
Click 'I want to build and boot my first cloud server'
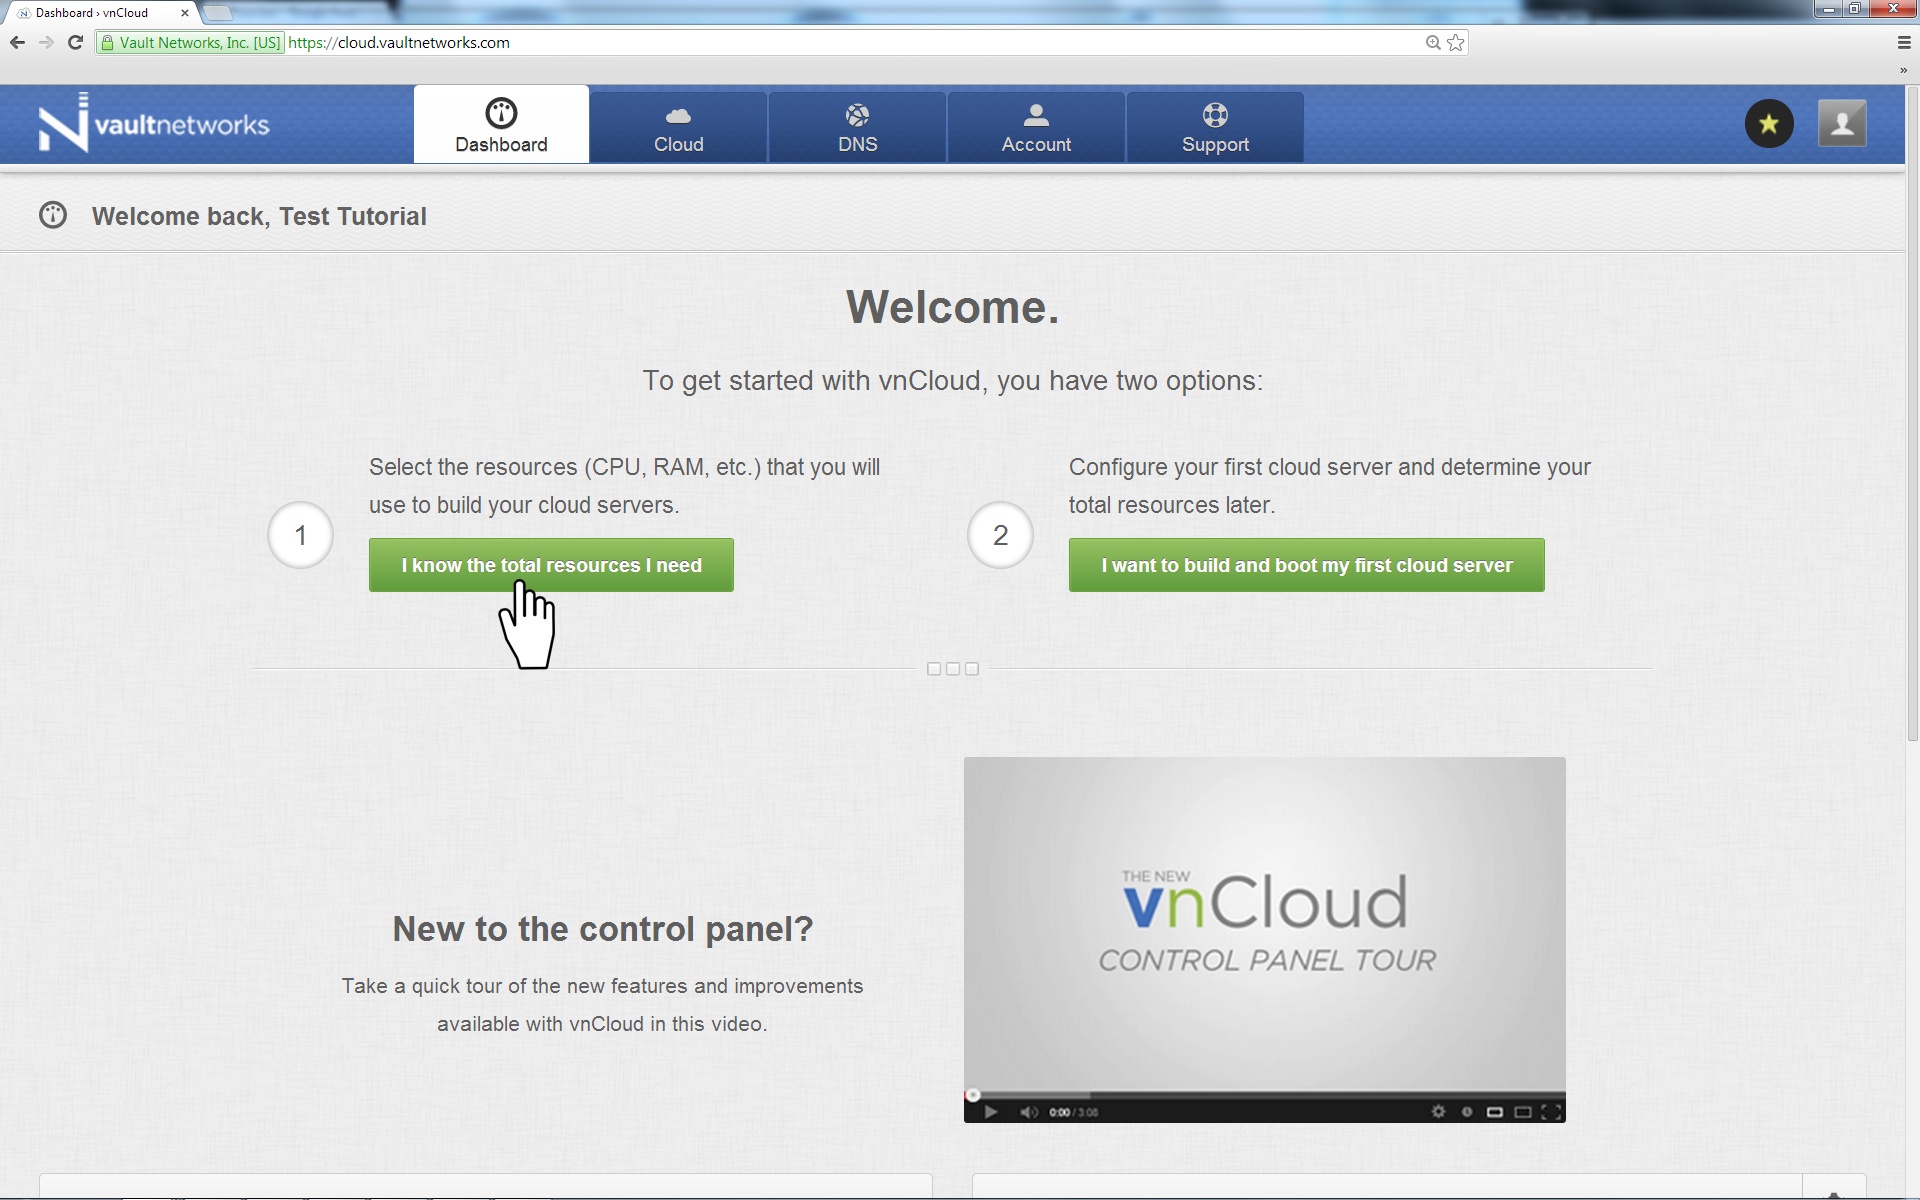coord(1306,565)
